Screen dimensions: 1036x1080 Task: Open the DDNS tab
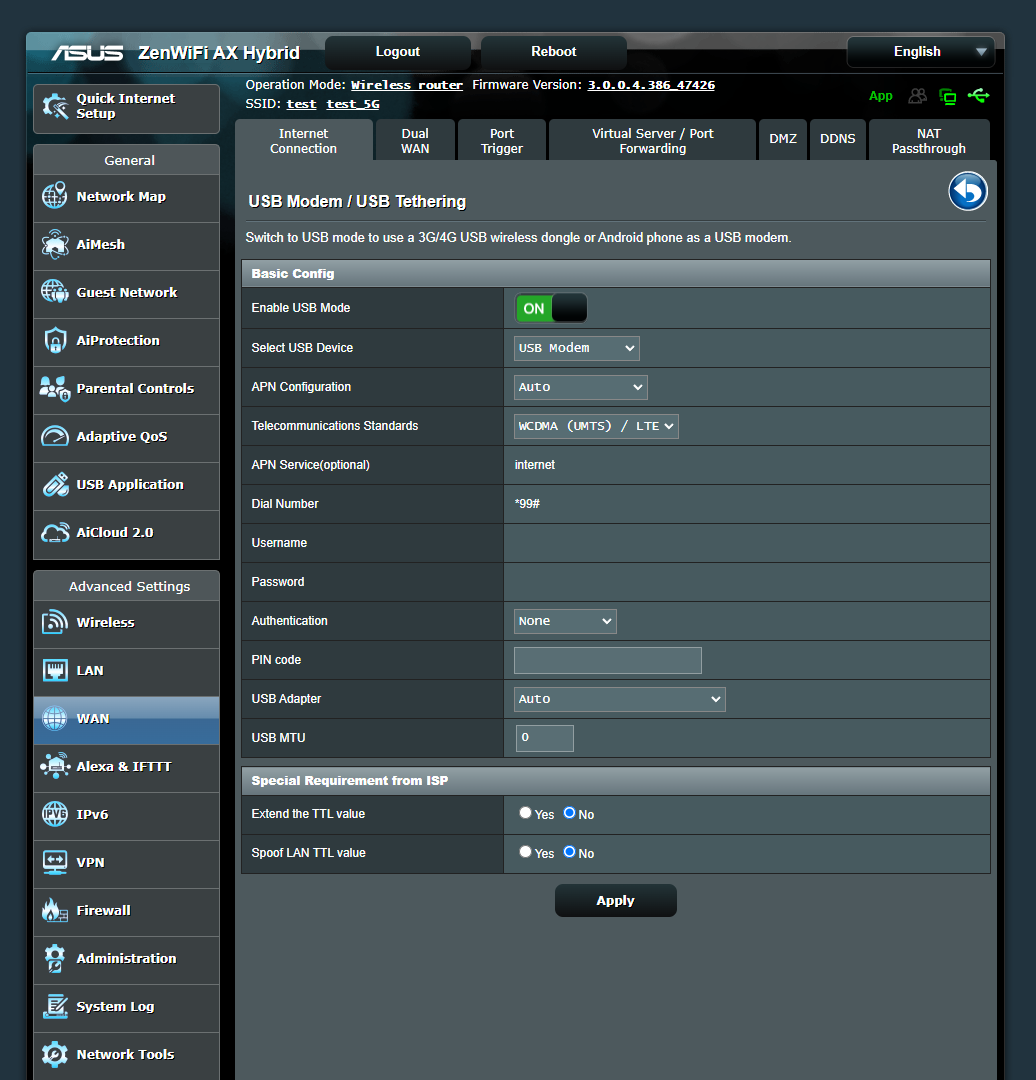838,139
